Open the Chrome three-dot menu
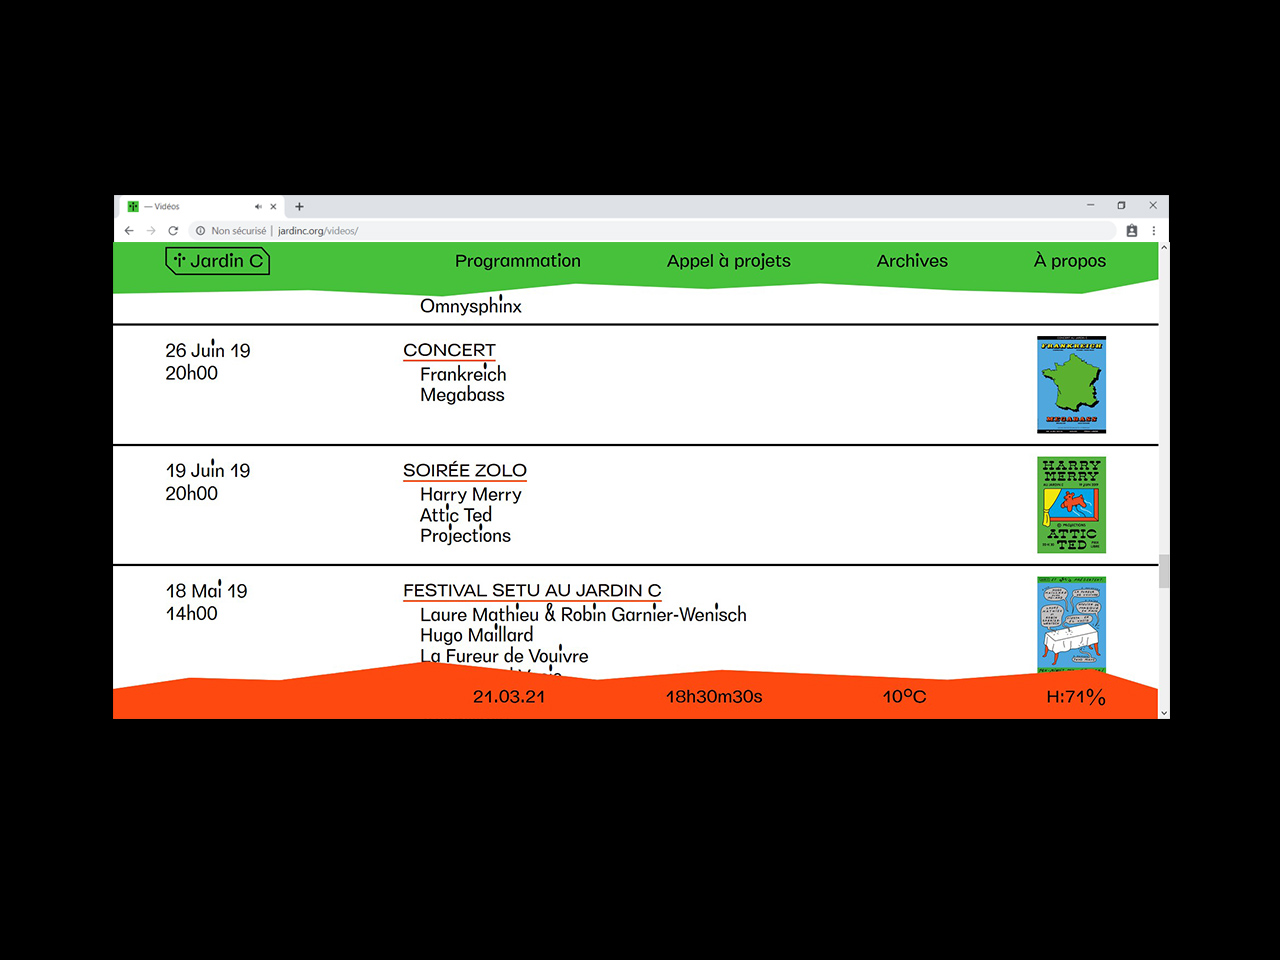The width and height of the screenshot is (1280, 960). pos(1153,231)
